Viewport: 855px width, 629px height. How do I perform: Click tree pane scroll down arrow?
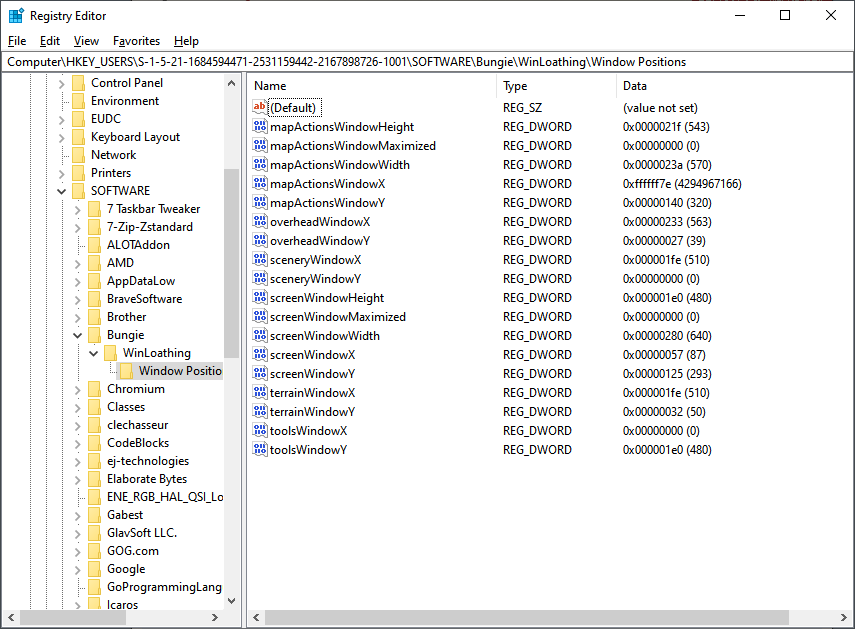tap(231, 601)
